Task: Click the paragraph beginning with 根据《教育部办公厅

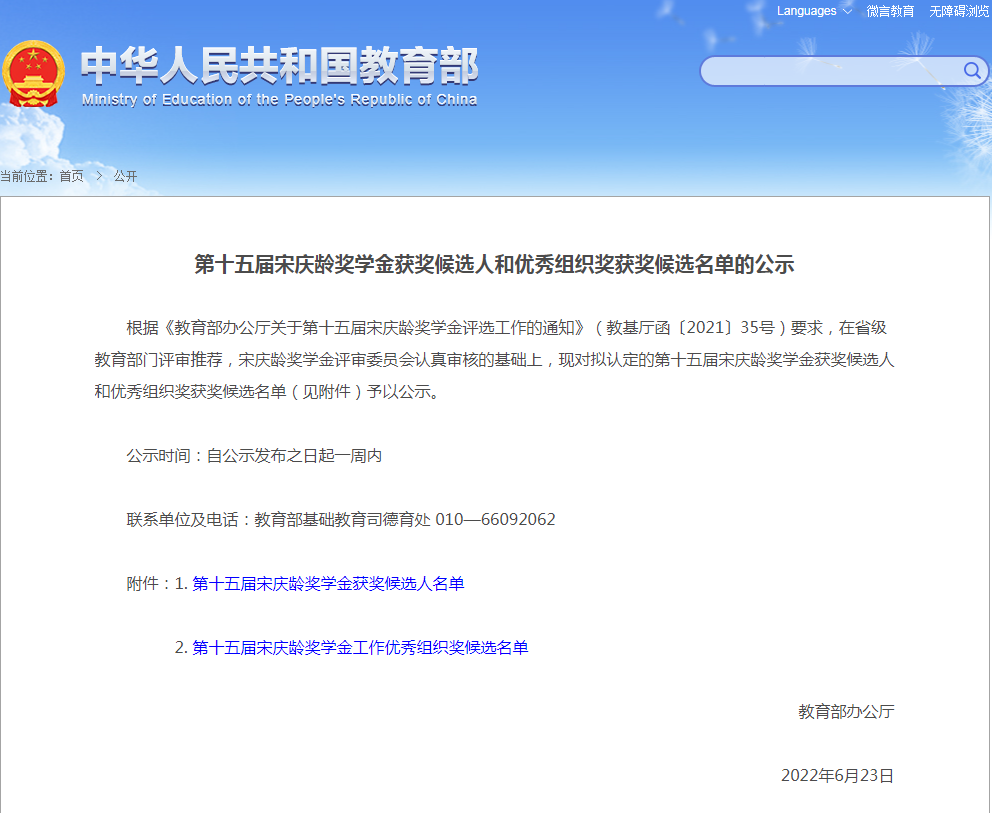Action: point(494,359)
